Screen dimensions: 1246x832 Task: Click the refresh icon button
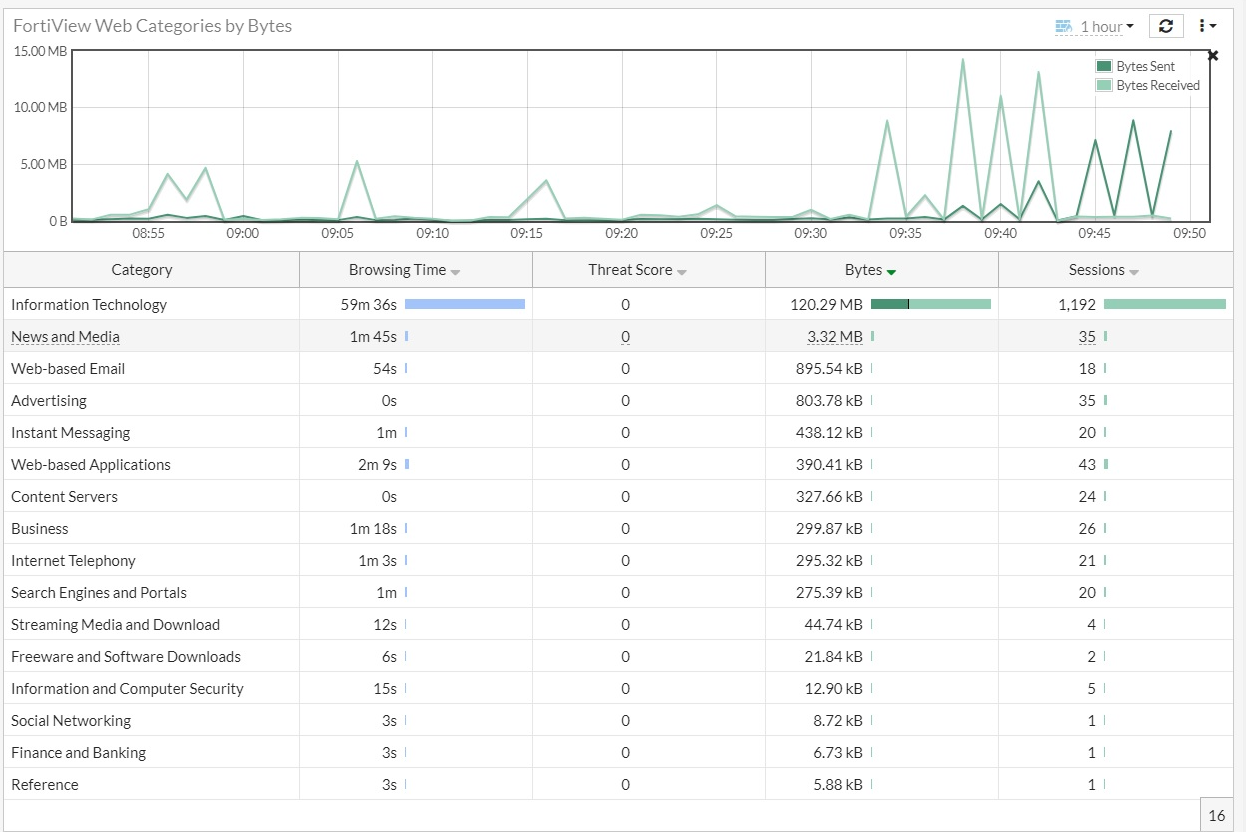click(x=1166, y=26)
